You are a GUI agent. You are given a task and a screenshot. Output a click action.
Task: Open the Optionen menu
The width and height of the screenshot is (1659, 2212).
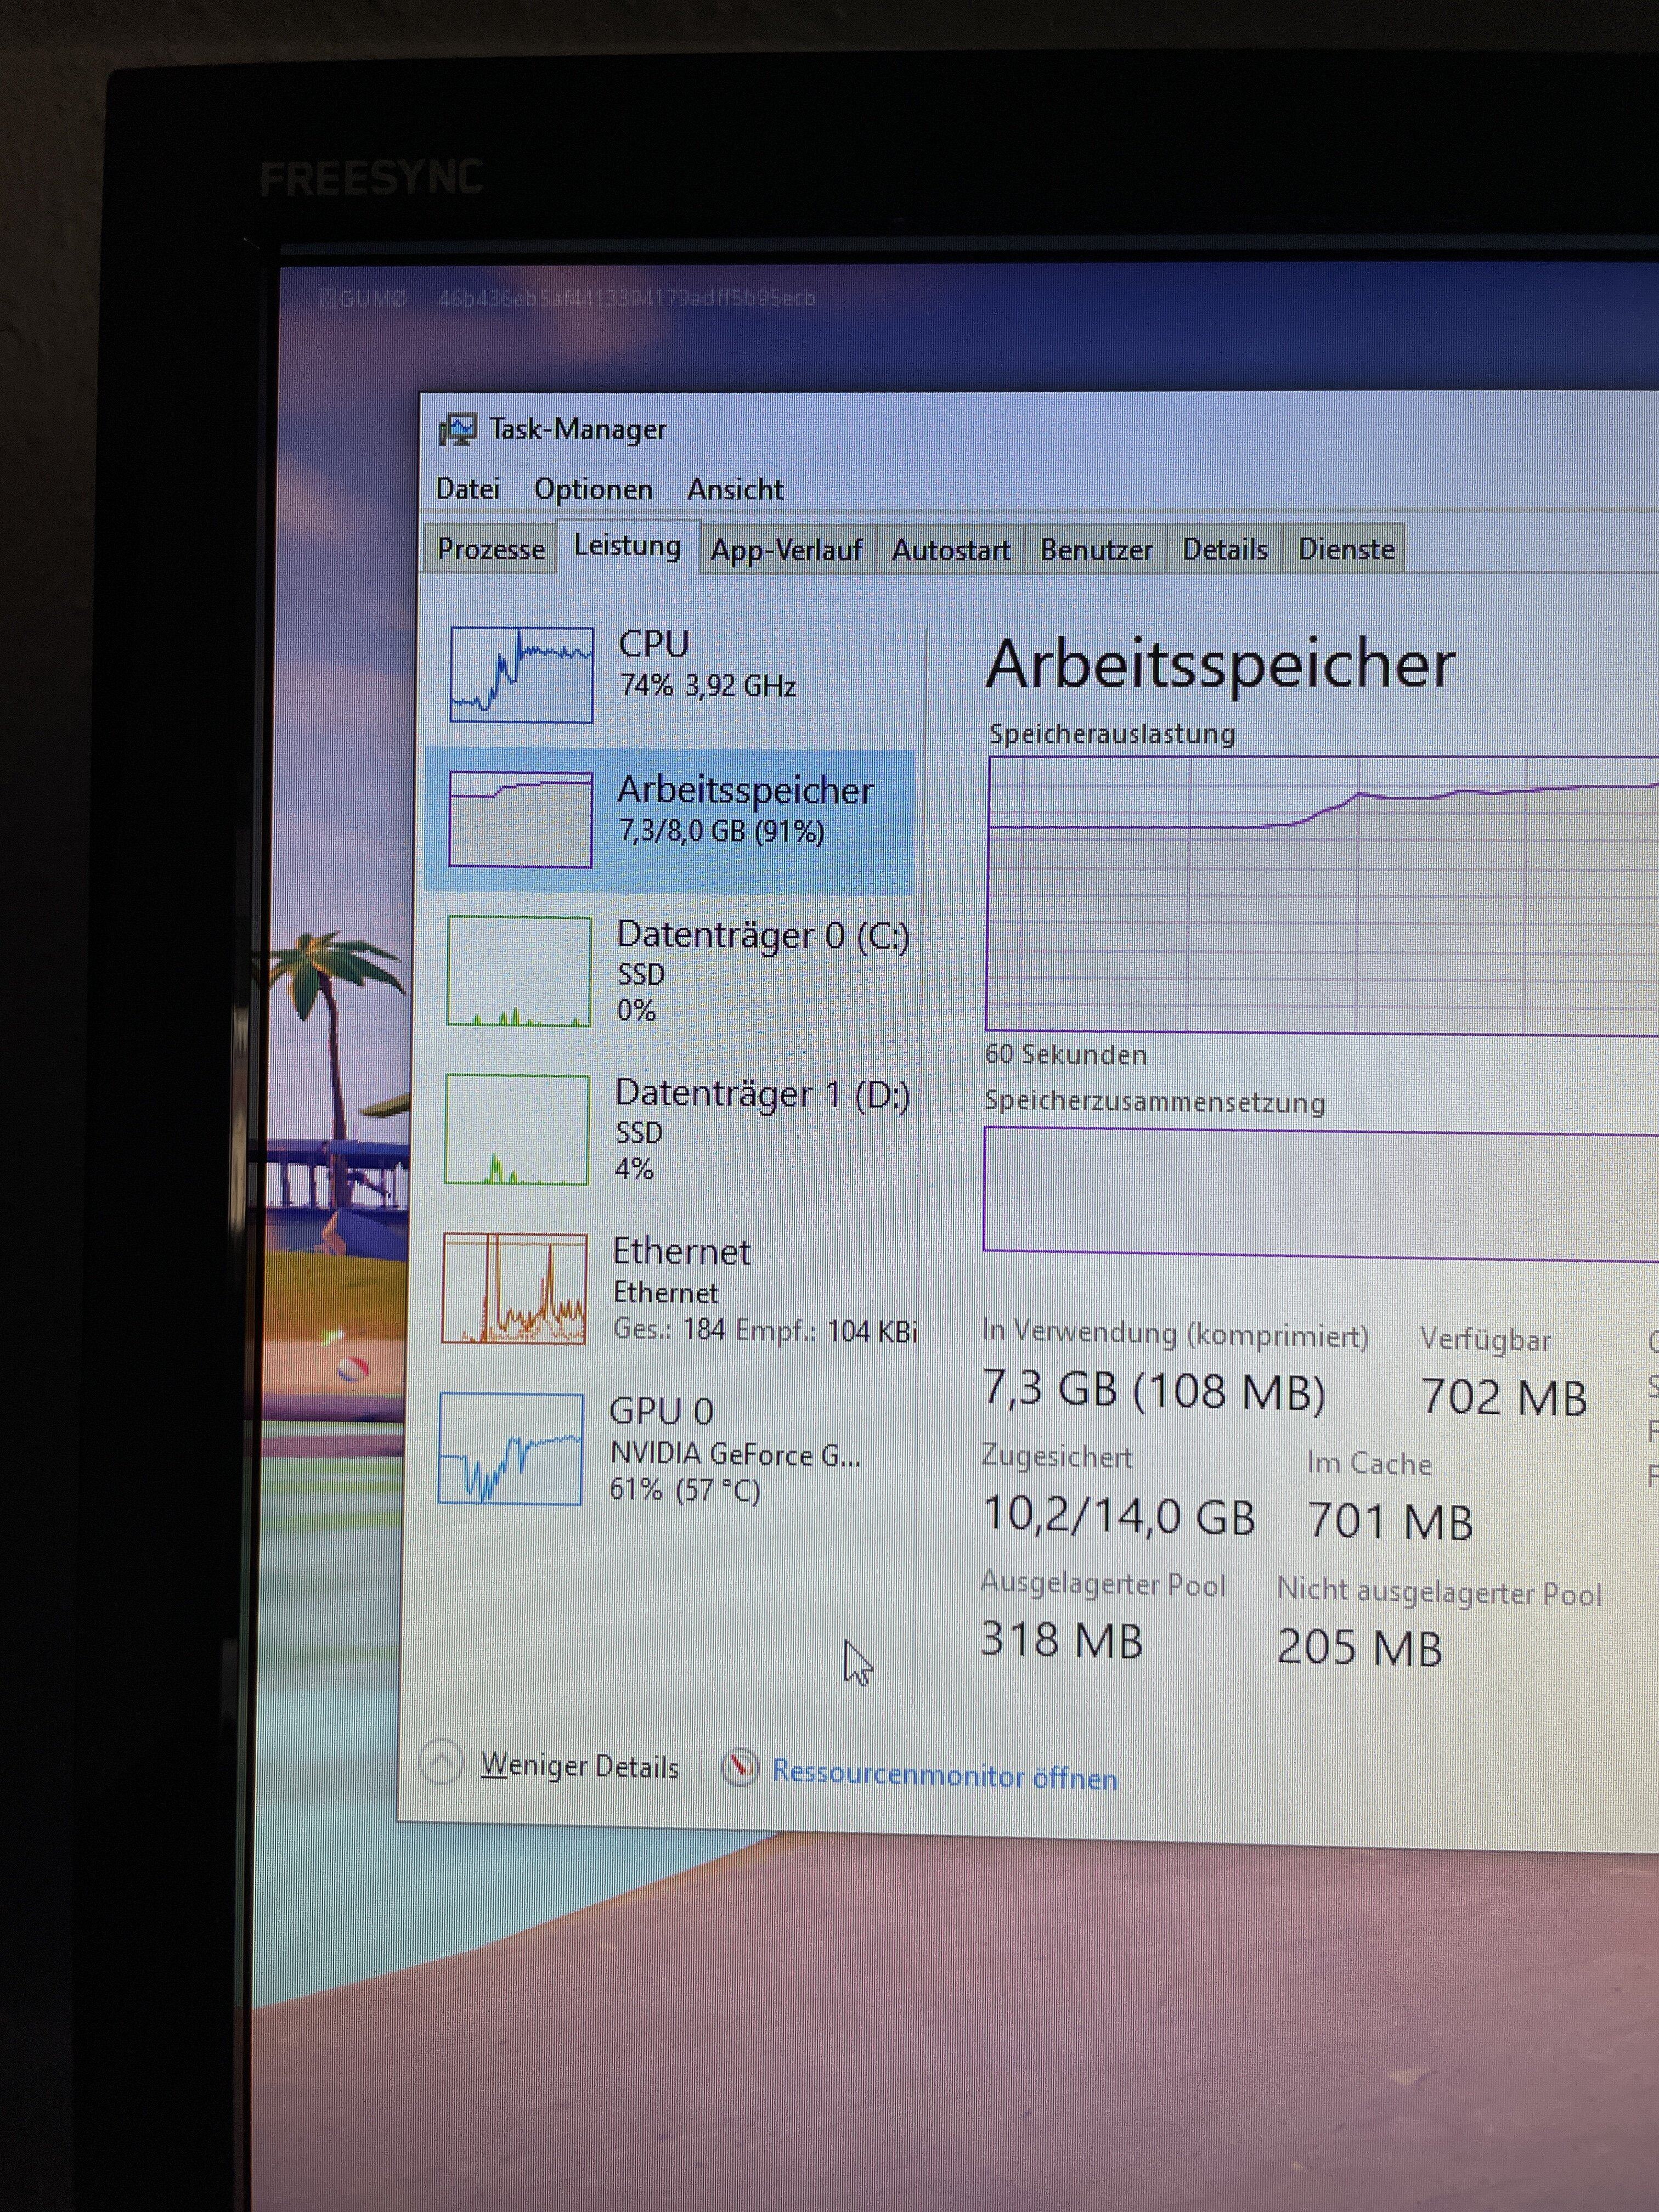[593, 490]
